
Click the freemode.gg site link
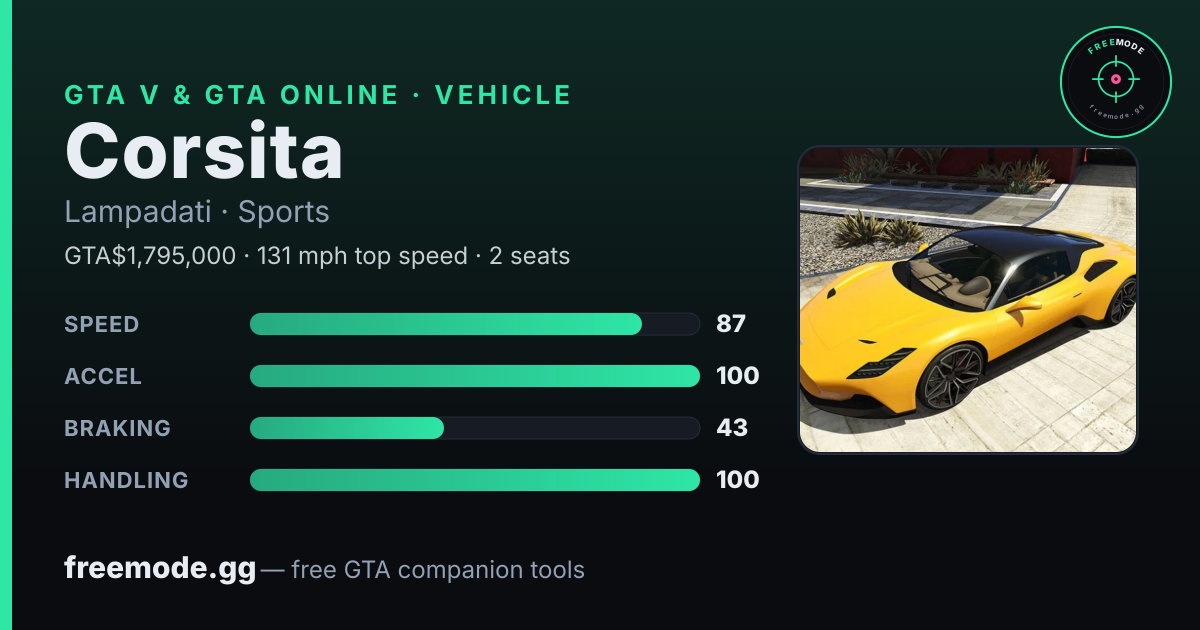click(160, 569)
